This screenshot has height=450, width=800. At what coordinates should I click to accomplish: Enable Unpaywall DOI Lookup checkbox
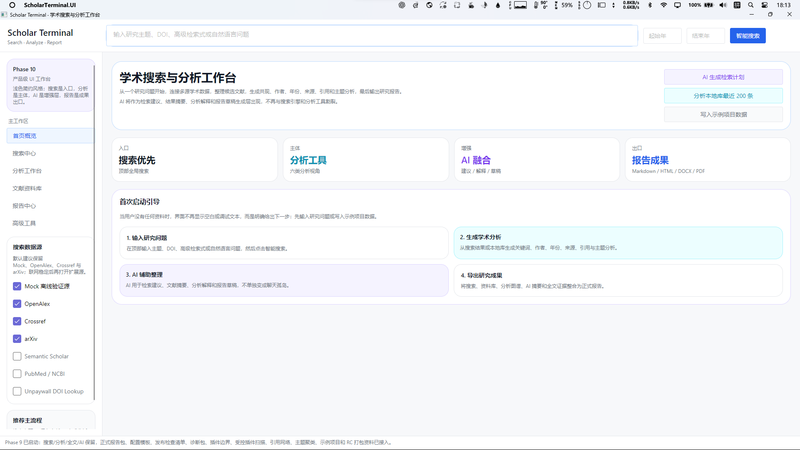pos(17,391)
